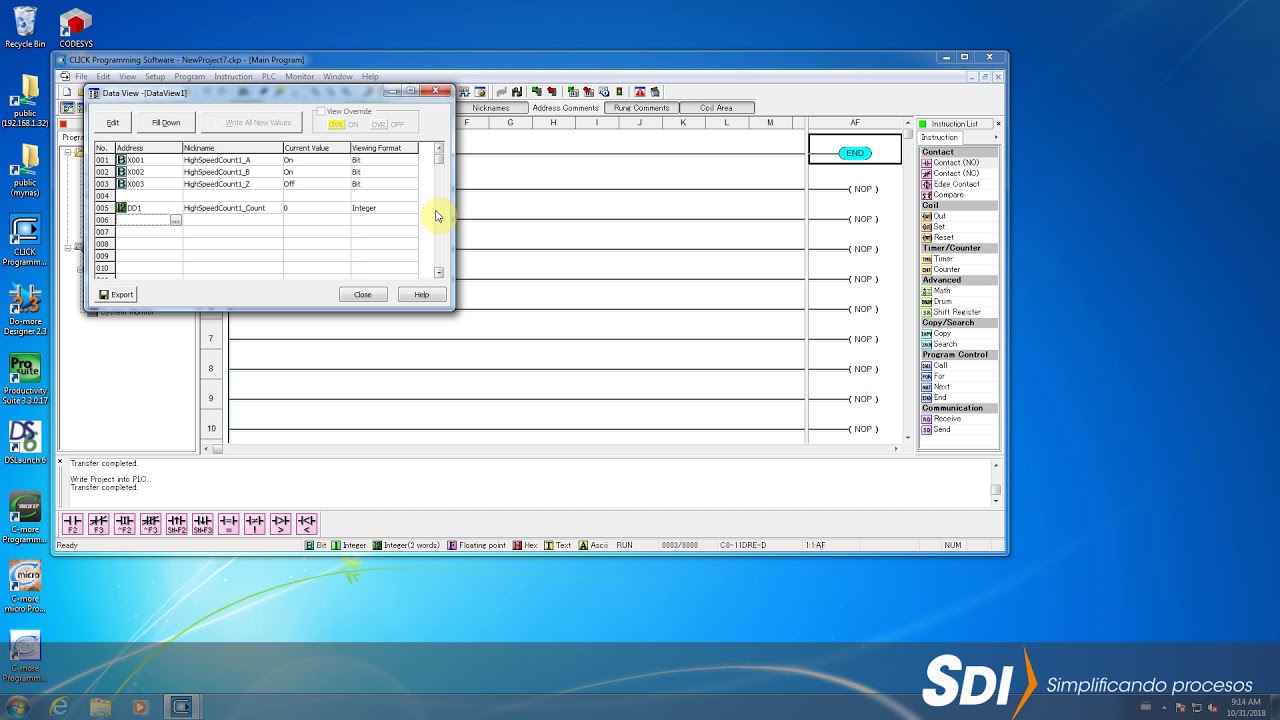The image size is (1280, 720).
Task: Insert the not-equal compare contact icon
Action: pyautogui.click(x=254, y=524)
